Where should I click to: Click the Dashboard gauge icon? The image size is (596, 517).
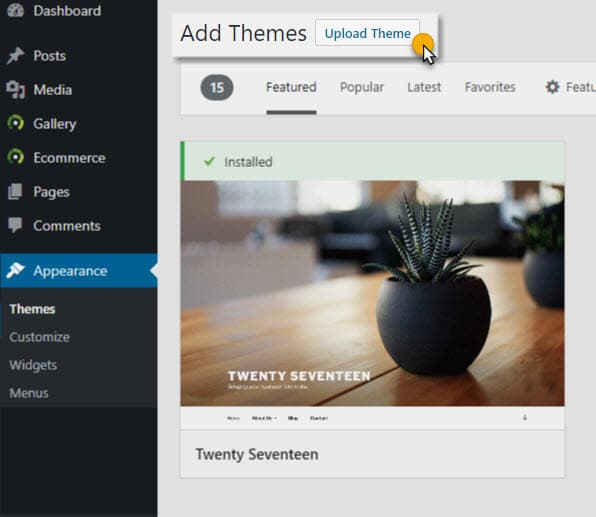click(16, 10)
